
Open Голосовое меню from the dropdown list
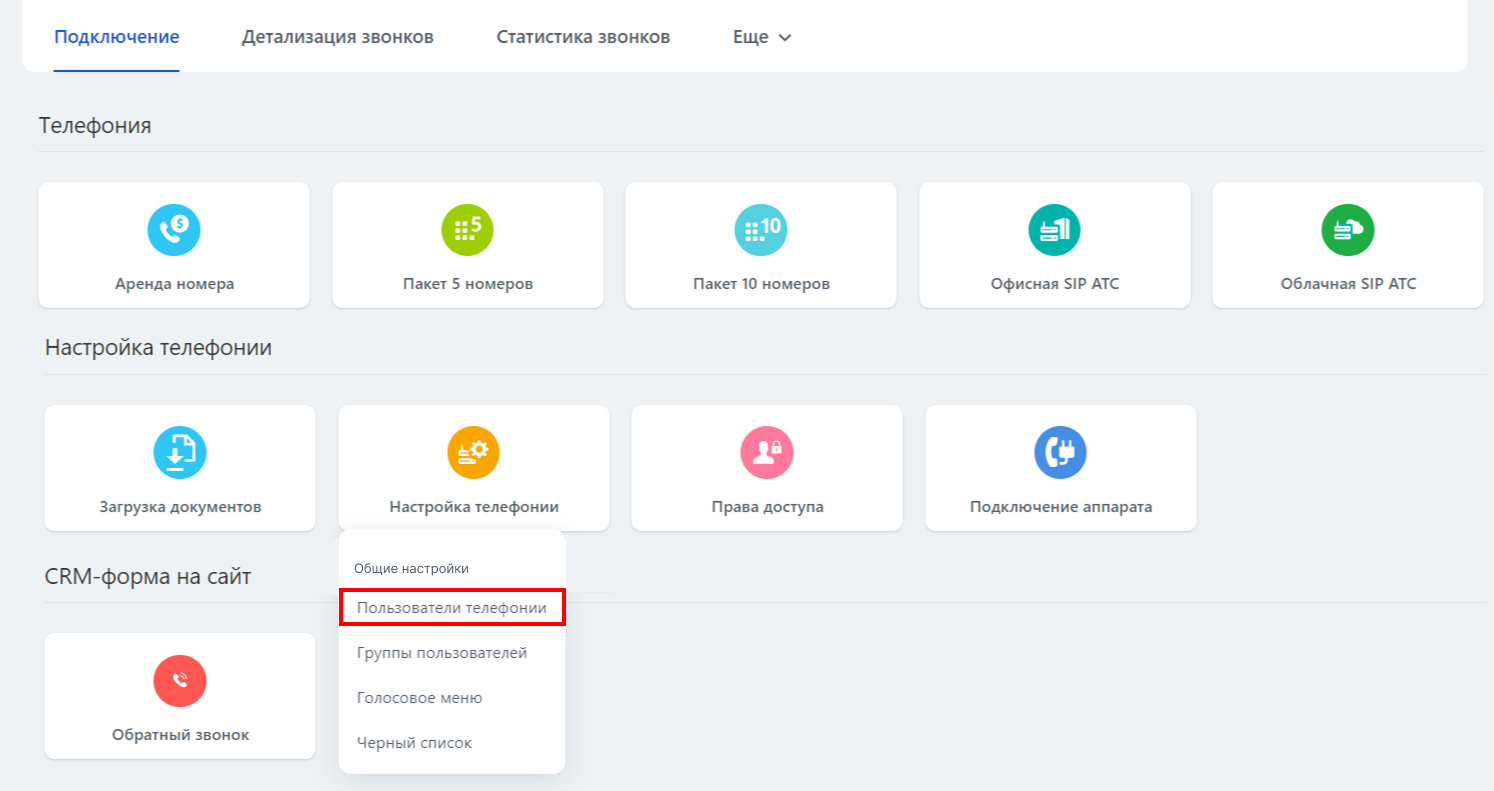point(420,698)
